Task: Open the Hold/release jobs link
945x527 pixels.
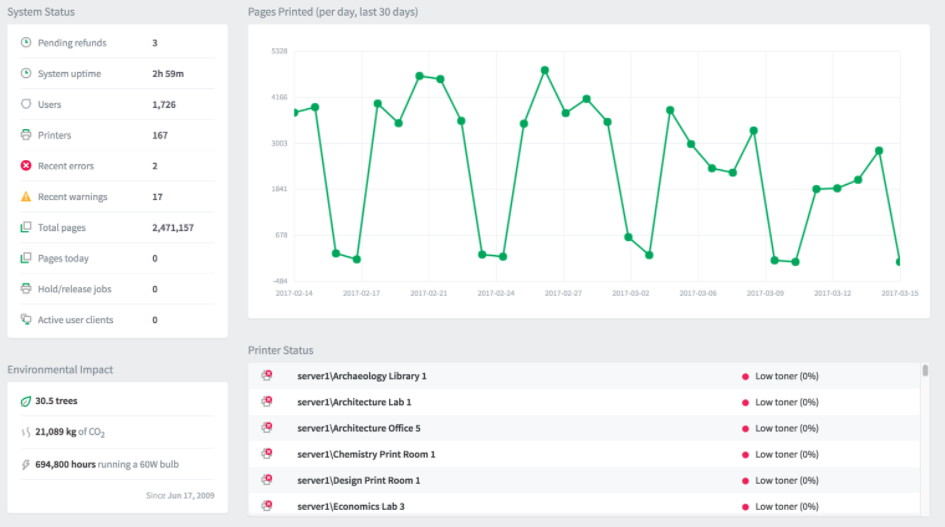Action: [75, 289]
